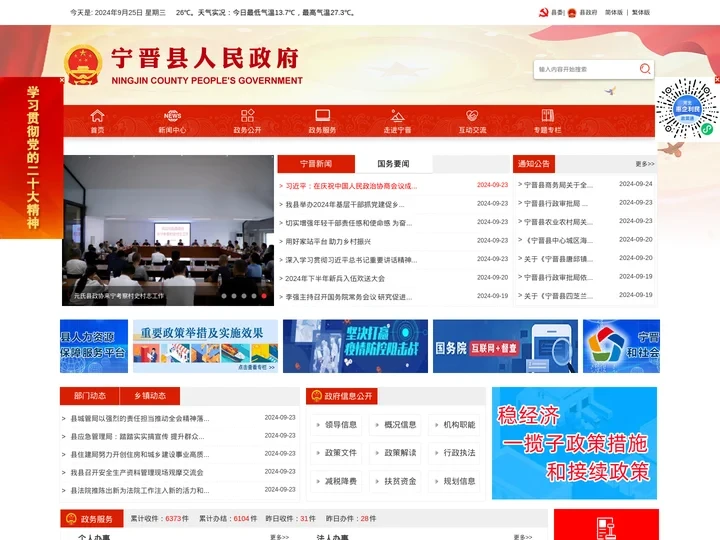
Task: Click the 规划信息 button
Action: pyautogui.click(x=454, y=481)
